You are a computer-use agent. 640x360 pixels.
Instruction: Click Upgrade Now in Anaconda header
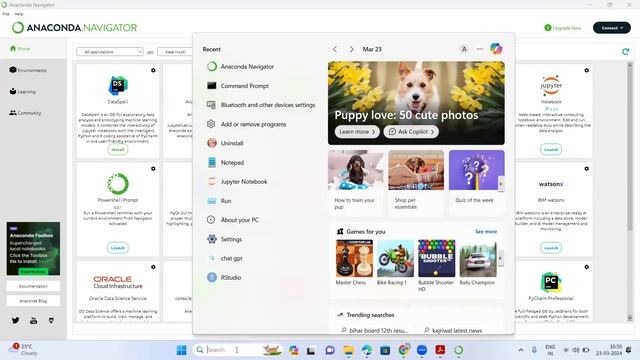[562, 28]
